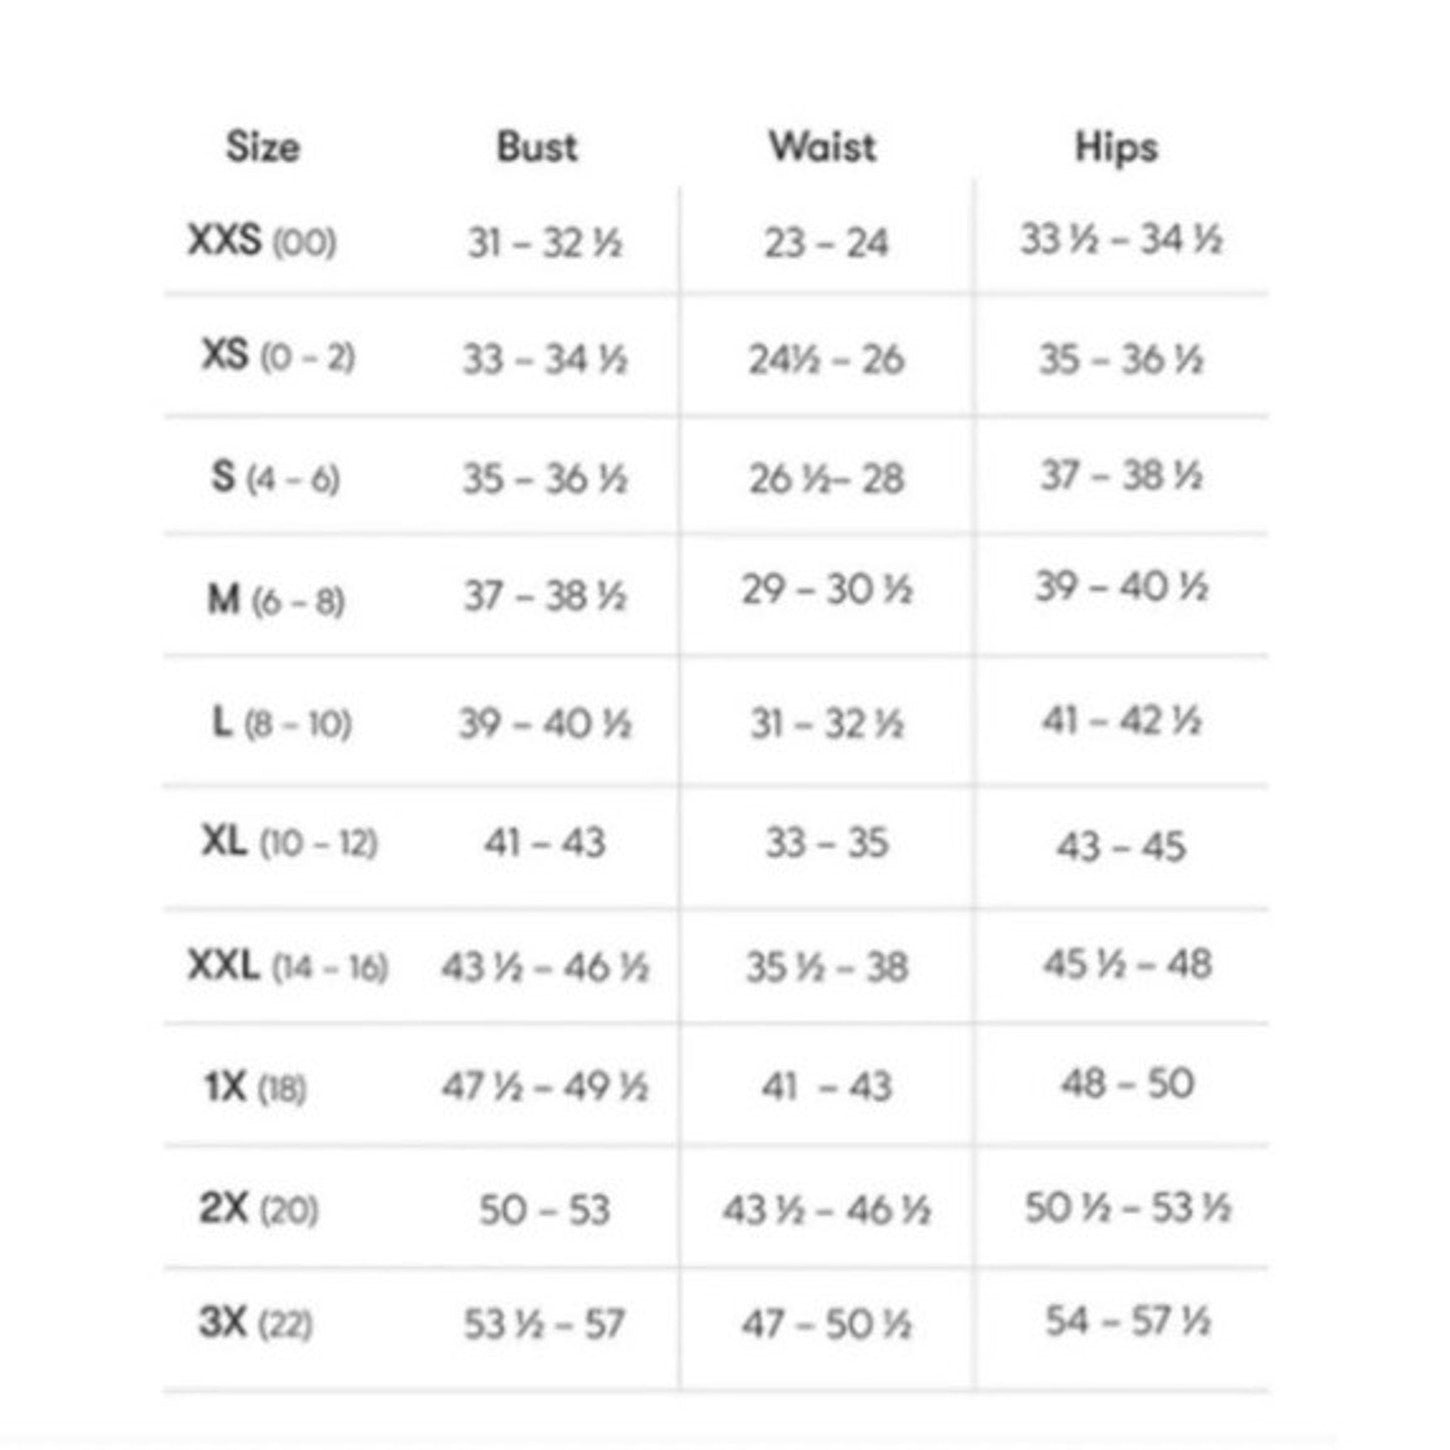Select the S (4 - 6) size label
This screenshot has width=1450, height=1450.
tap(276, 478)
